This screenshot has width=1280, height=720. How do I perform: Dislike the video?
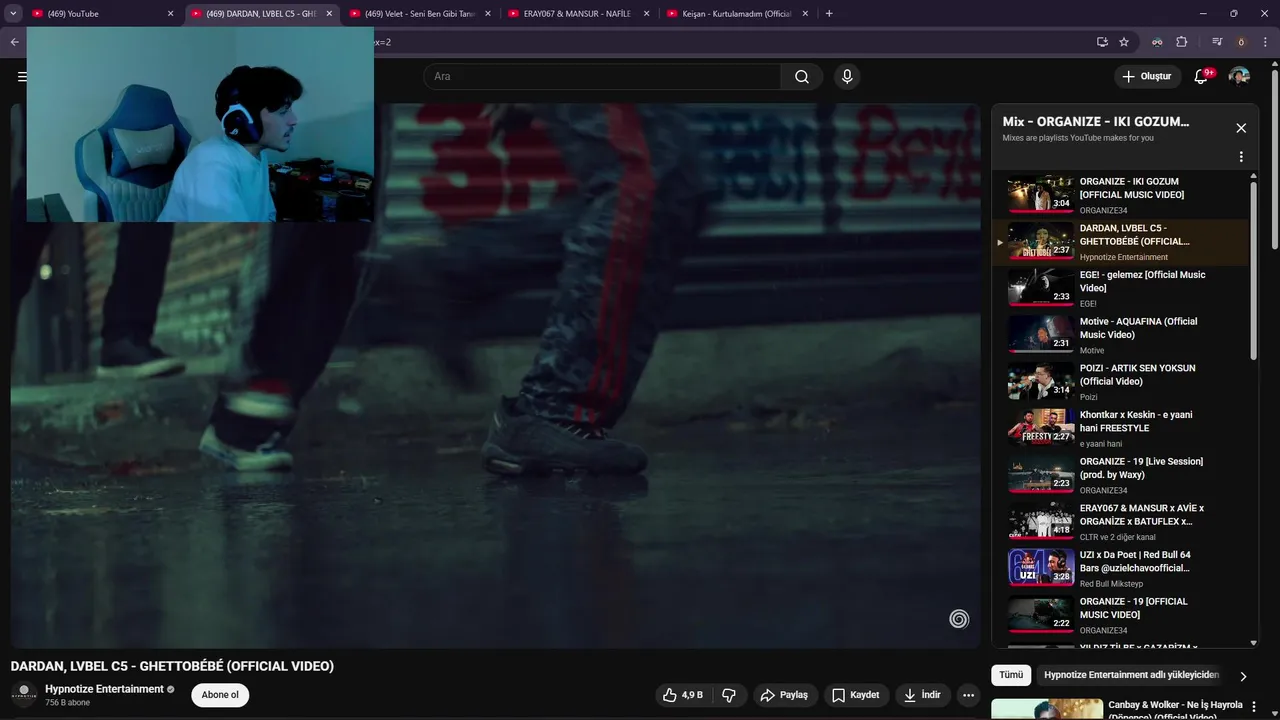pos(729,695)
